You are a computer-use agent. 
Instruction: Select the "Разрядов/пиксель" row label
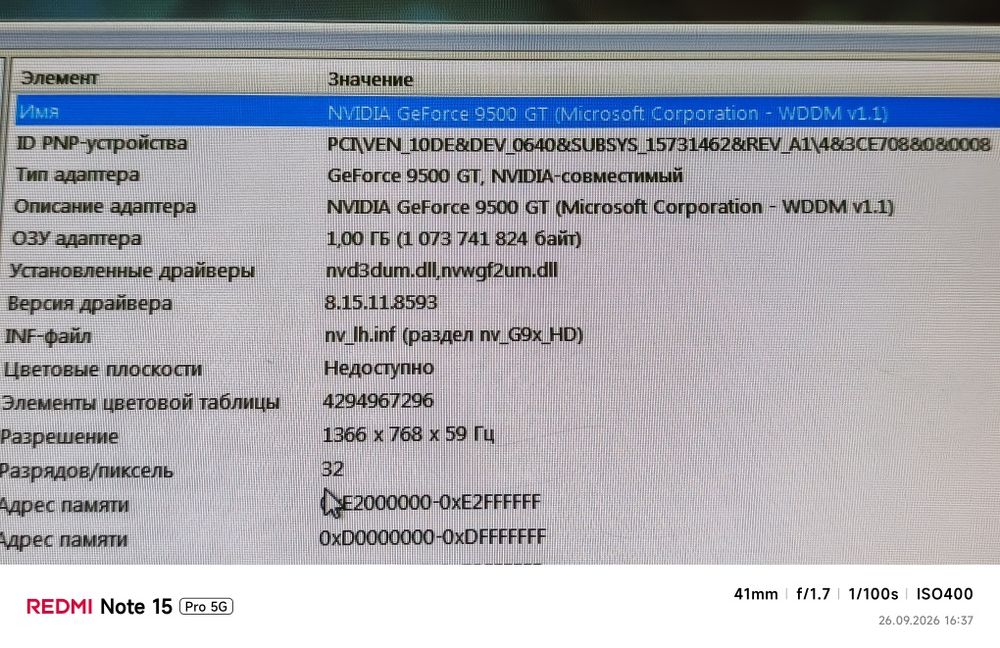tap(86, 471)
